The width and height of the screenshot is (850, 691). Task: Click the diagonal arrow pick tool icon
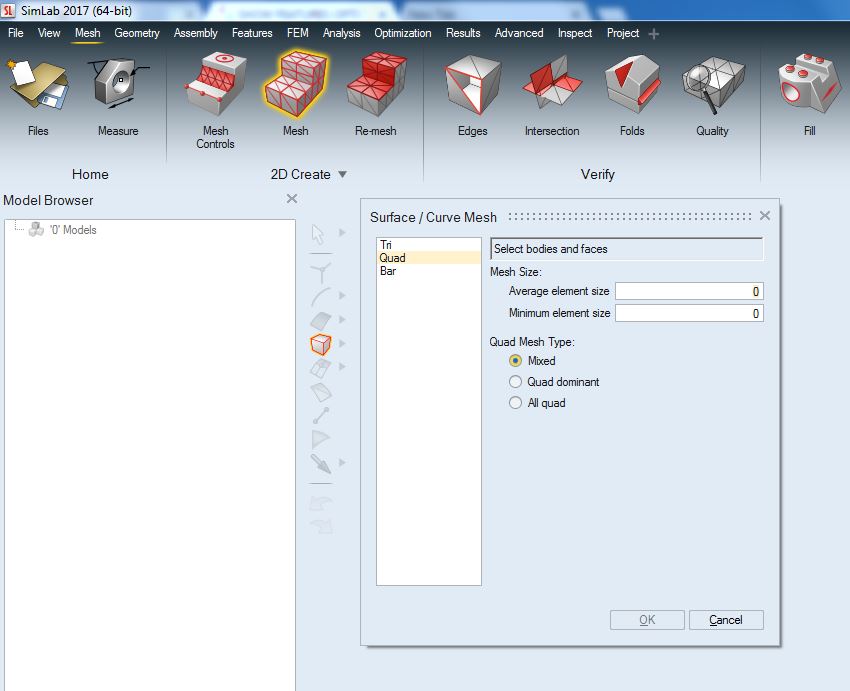pos(321,463)
